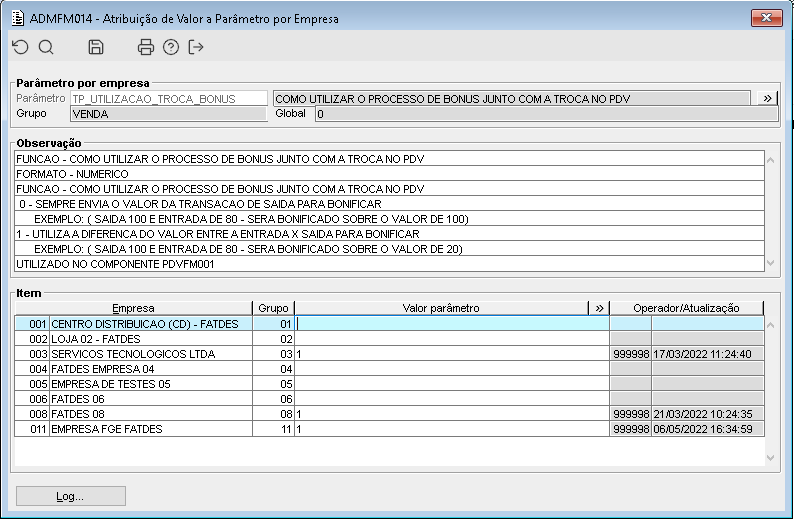Click example line ending VALOR DE 20)
Image resolution: width=794 pixels, height=519 pixels.
(389, 249)
